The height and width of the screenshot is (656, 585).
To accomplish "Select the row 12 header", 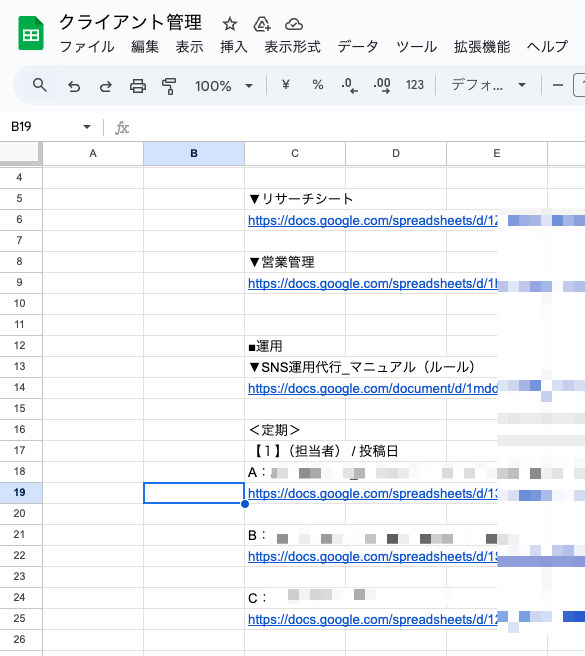I will click(x=20, y=346).
